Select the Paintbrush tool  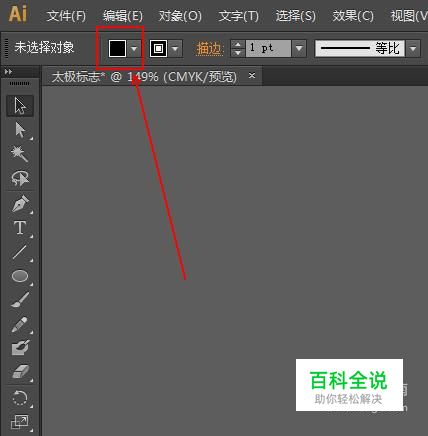[x=20, y=299]
